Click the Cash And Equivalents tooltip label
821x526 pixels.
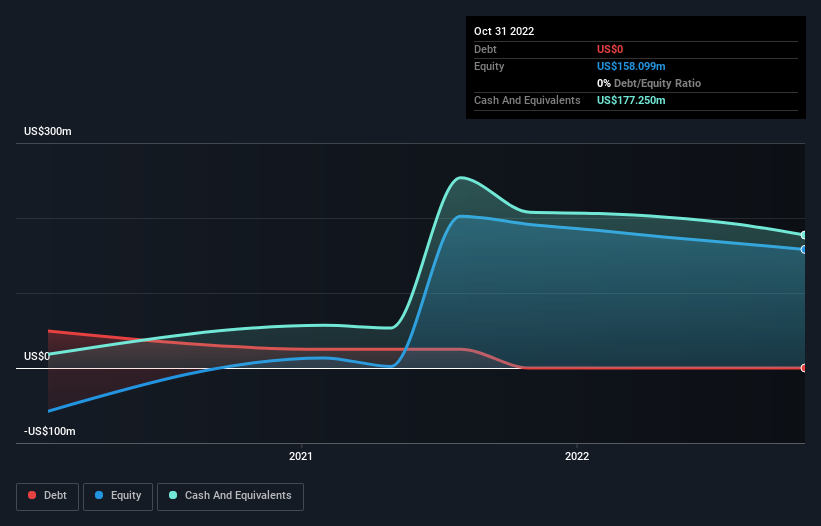(x=527, y=100)
